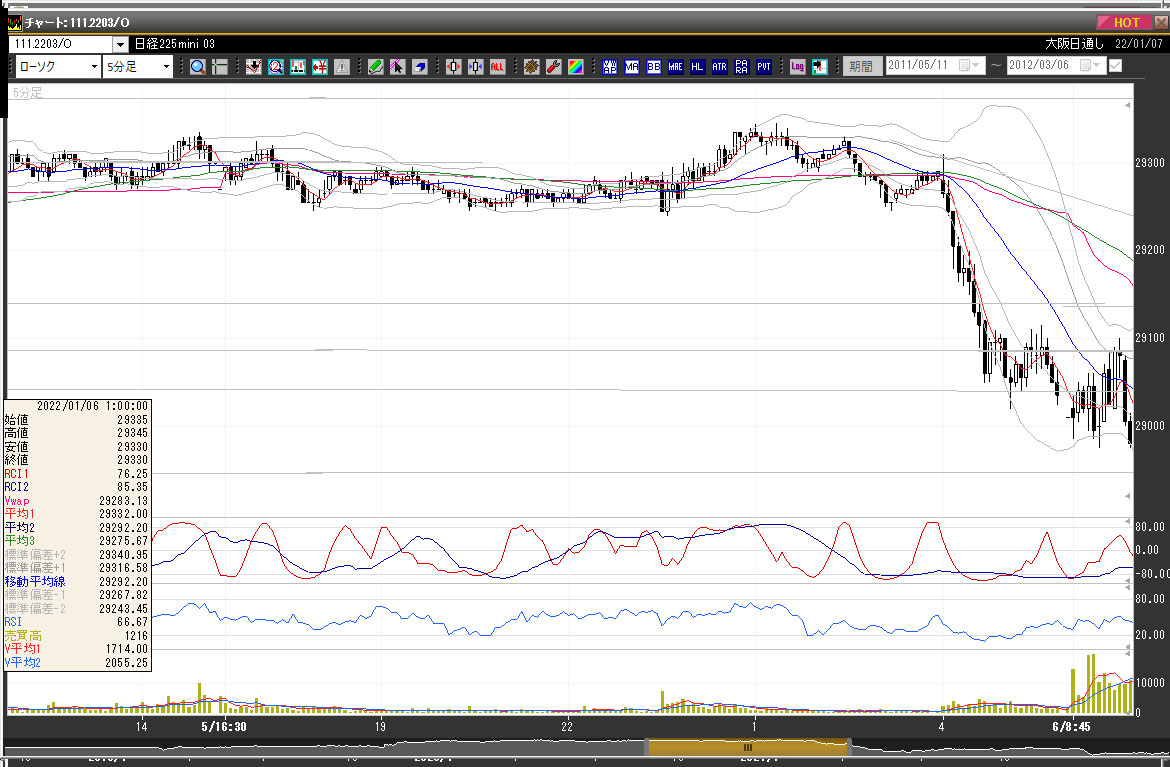1170x767 pixels.
Task: Click the pink HOT button
Action: [1118, 22]
